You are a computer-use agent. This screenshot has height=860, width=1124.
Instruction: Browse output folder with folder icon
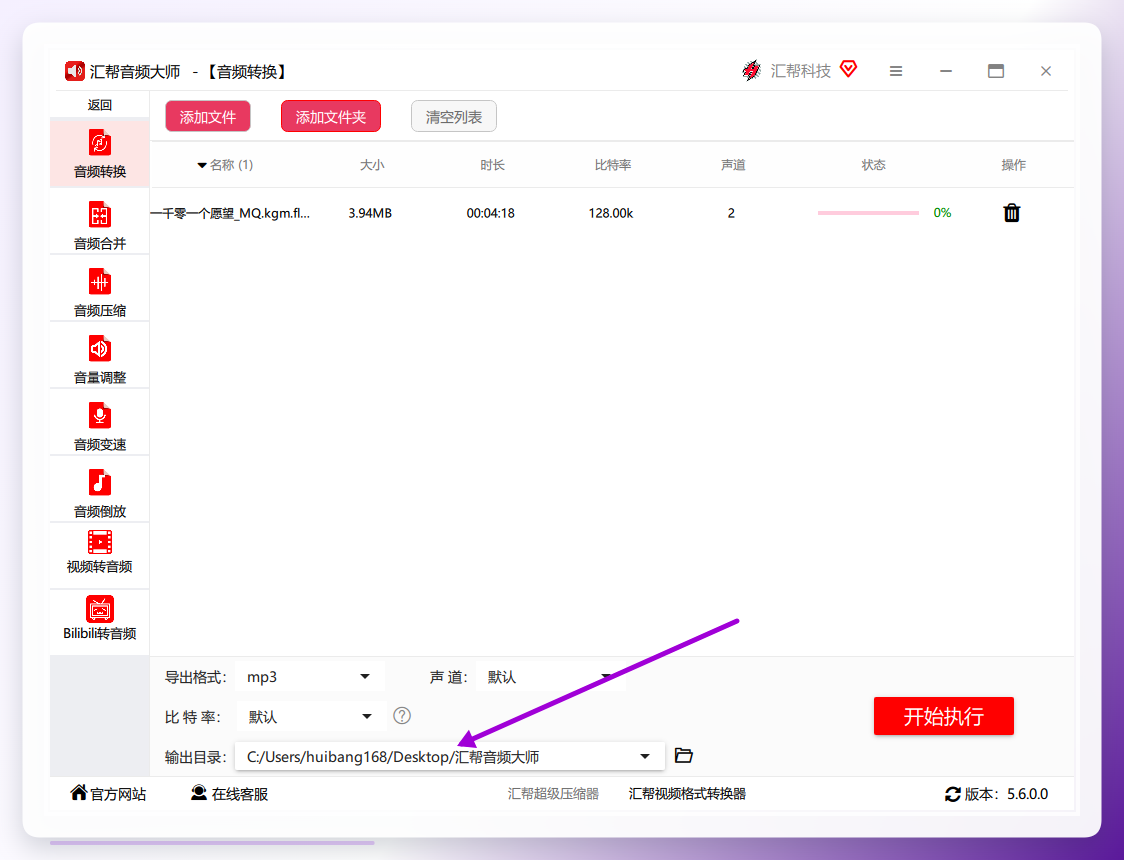[x=684, y=755]
